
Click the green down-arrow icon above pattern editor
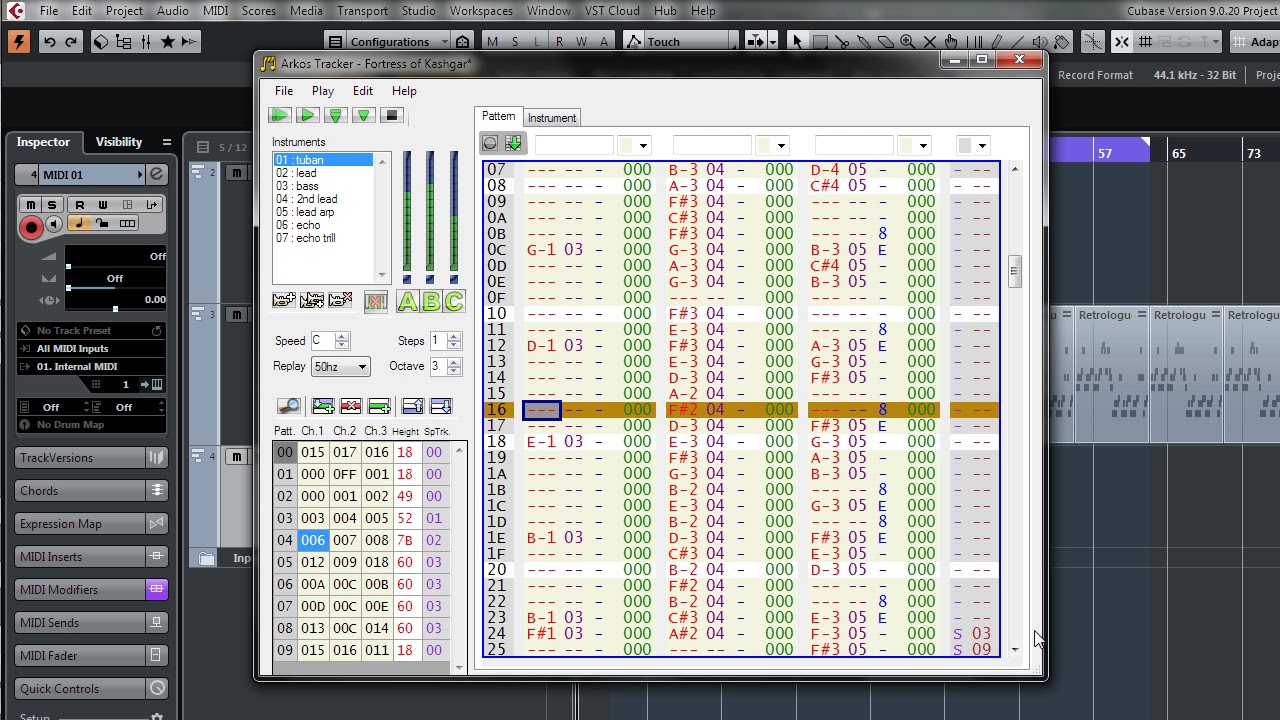(x=513, y=144)
